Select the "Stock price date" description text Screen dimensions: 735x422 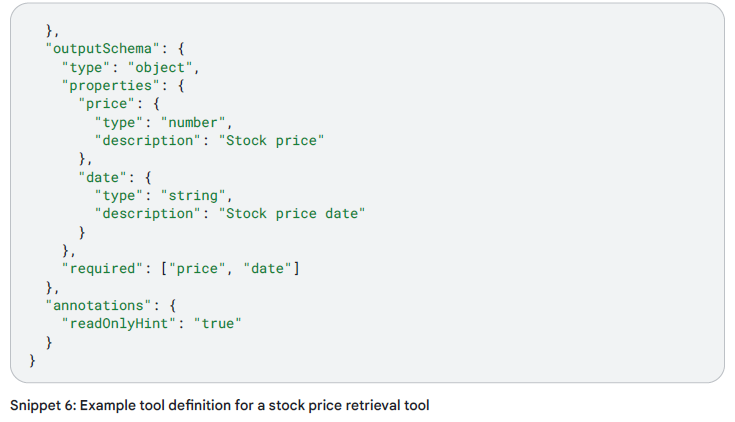coord(295,213)
